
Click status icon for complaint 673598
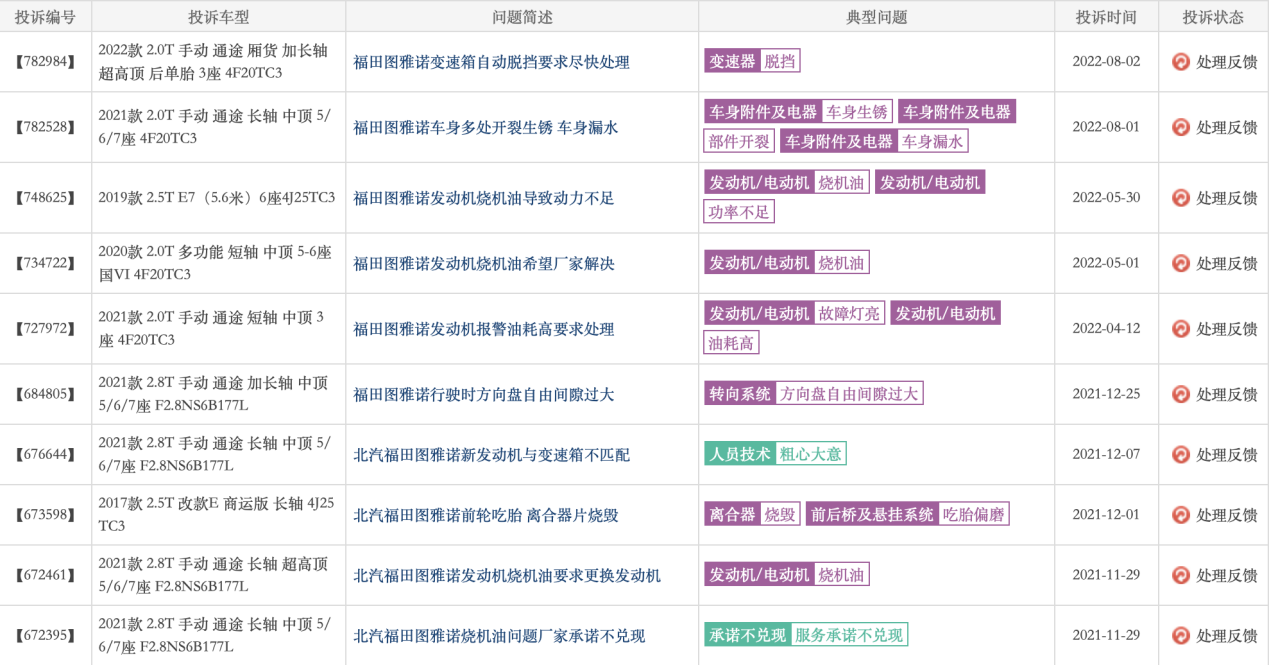(x=1181, y=515)
